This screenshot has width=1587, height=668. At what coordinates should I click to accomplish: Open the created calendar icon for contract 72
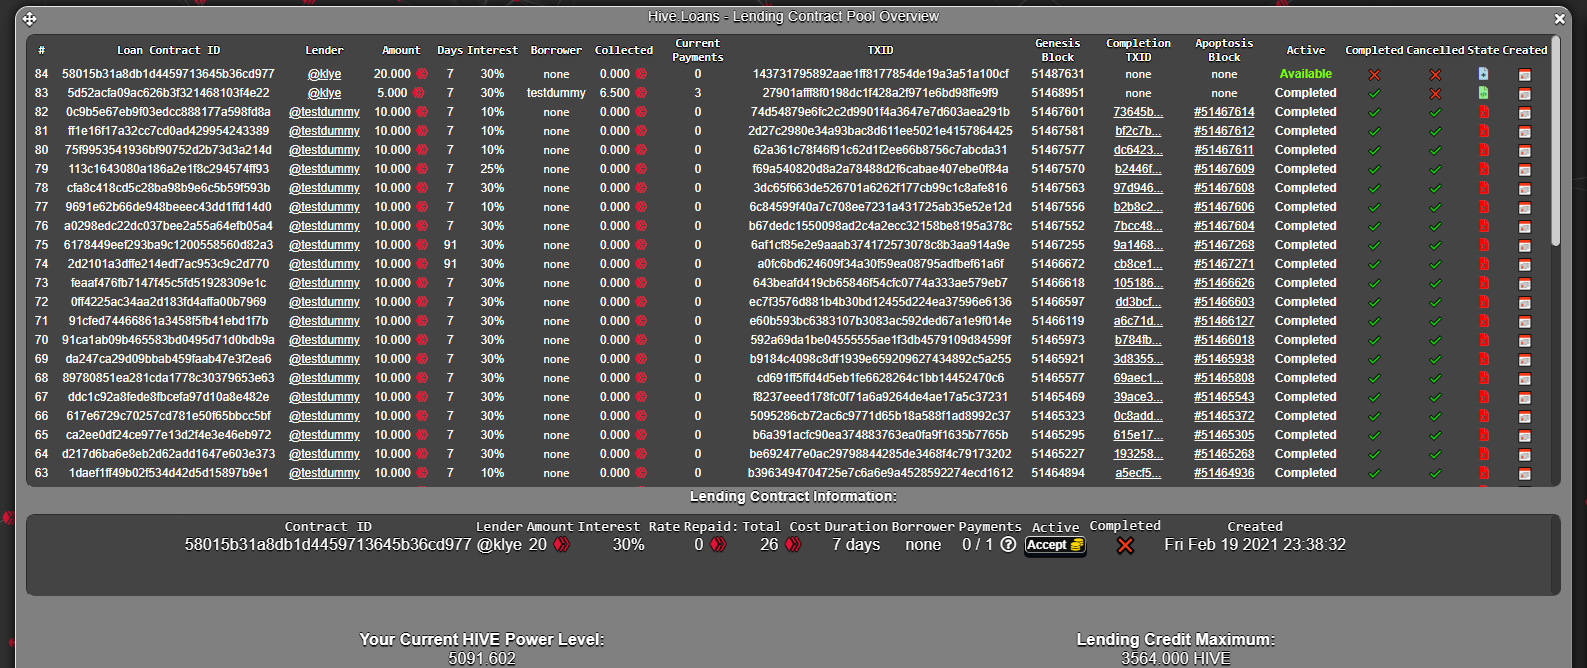point(1524,302)
